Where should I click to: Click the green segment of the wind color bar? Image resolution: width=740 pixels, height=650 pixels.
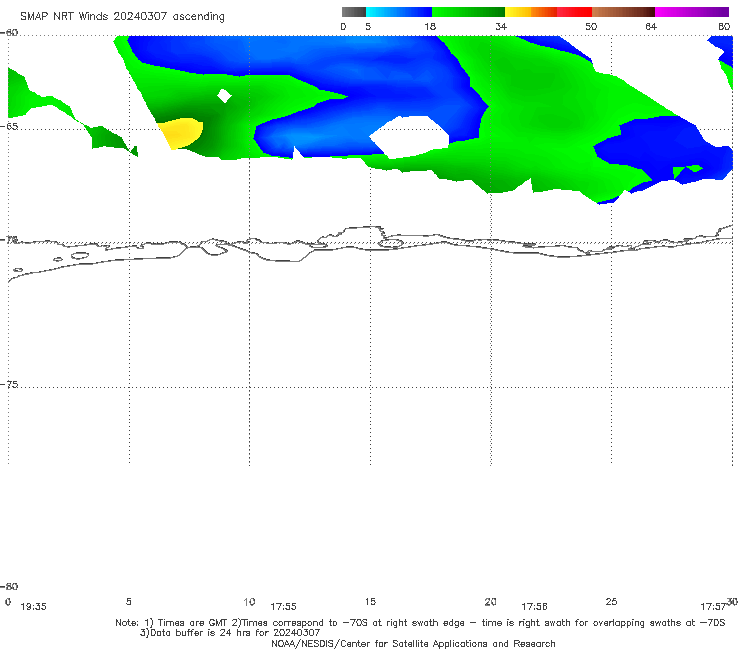(468, 12)
